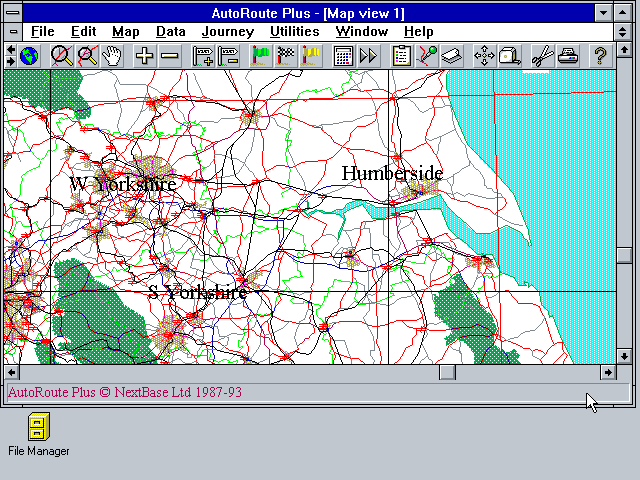Open the Edit menu
Screen dimensions: 640x480
click(x=83, y=31)
